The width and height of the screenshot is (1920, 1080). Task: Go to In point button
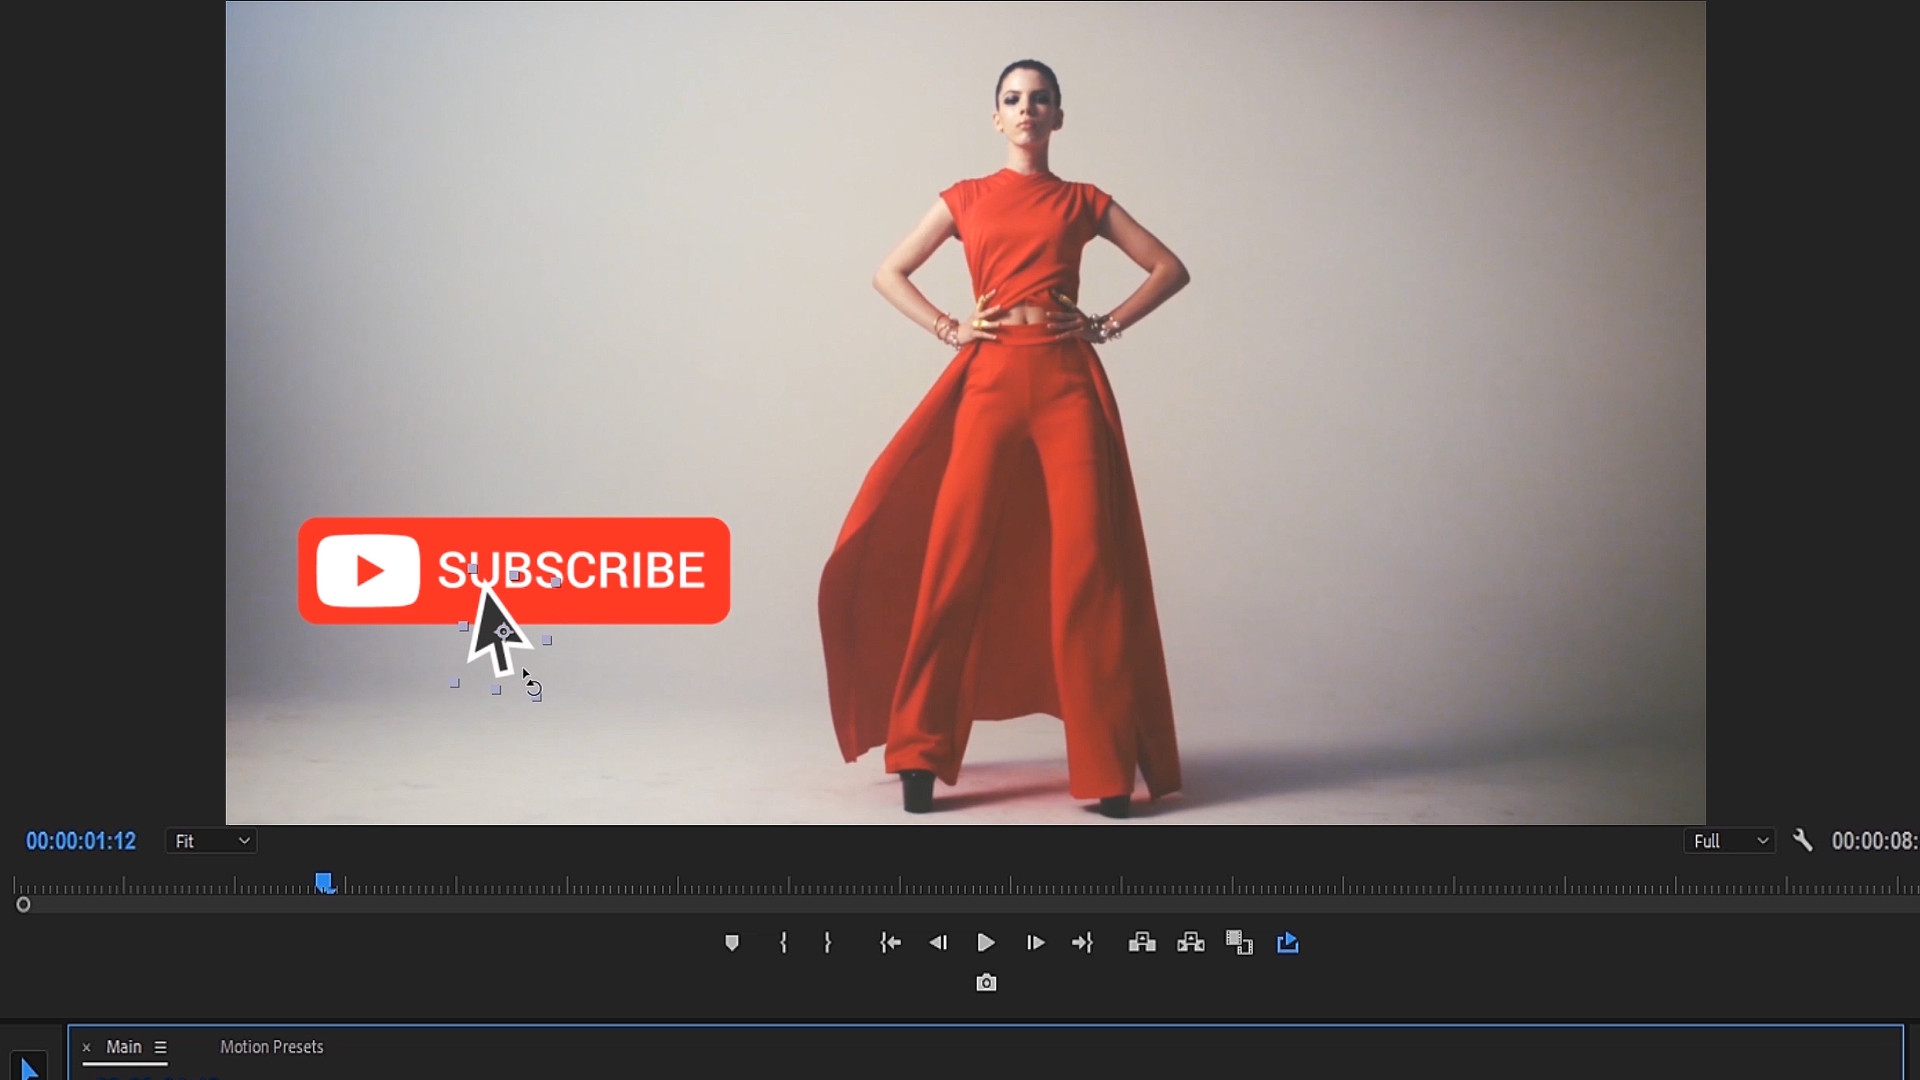tap(890, 943)
